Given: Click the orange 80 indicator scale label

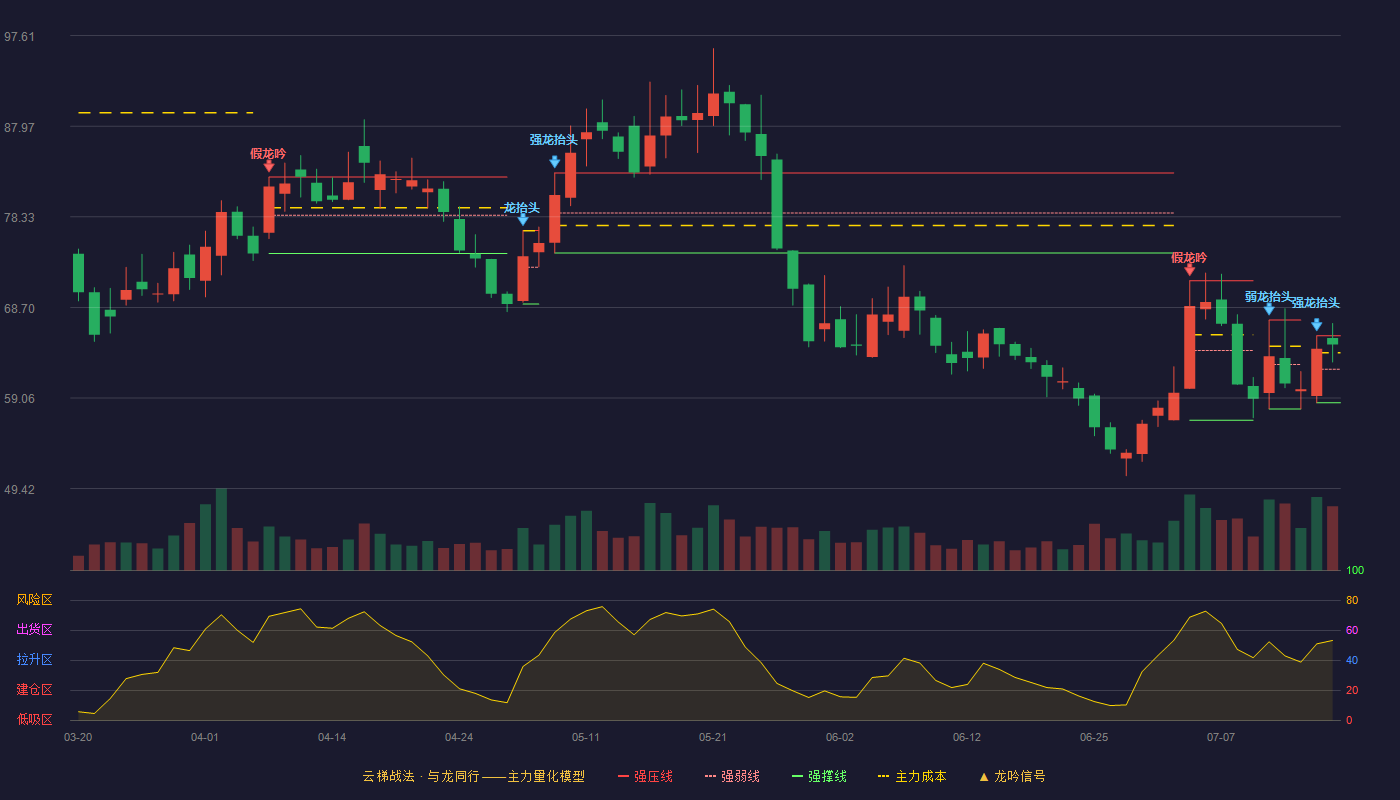Looking at the screenshot, I should [1352, 601].
